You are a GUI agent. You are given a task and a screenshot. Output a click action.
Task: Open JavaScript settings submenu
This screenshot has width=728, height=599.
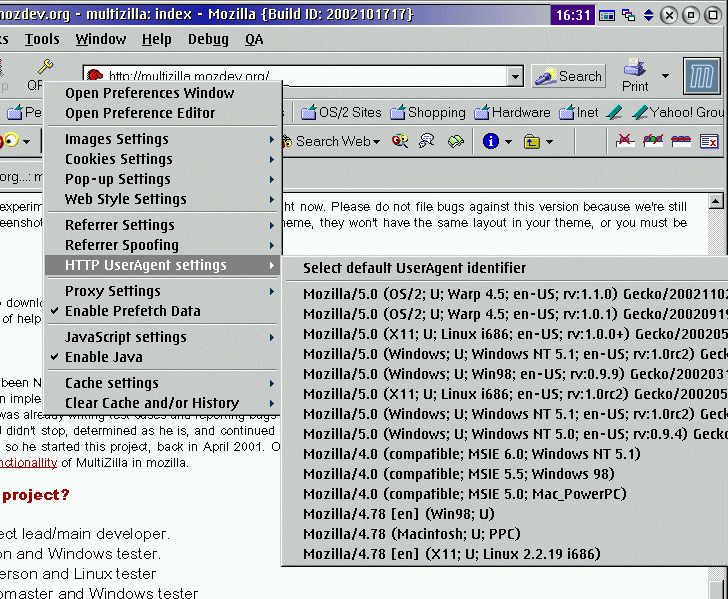[x=163, y=337]
